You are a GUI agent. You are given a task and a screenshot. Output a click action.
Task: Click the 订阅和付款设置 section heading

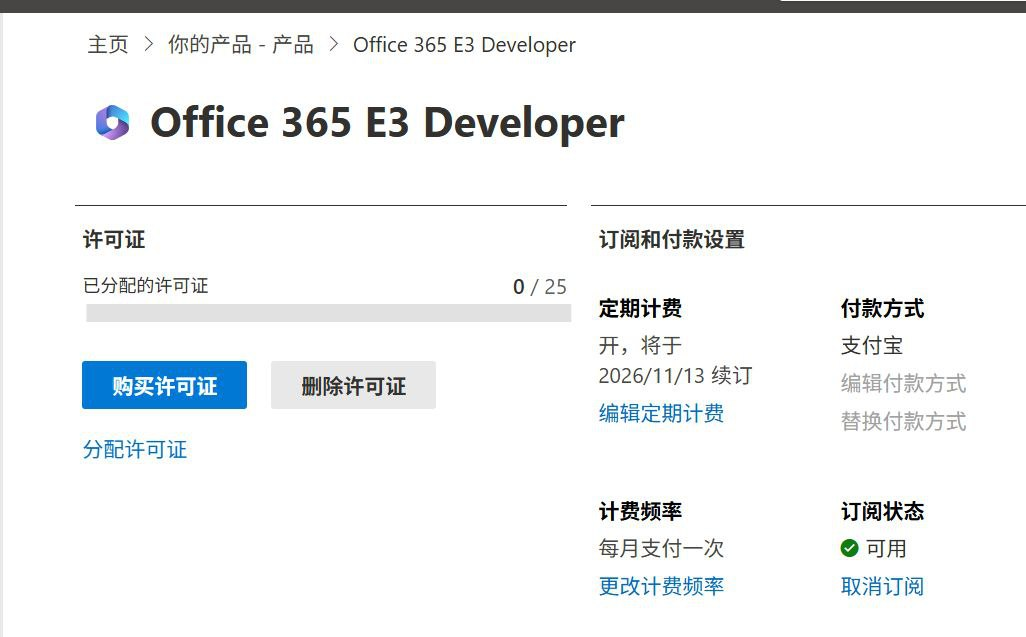[x=671, y=240]
